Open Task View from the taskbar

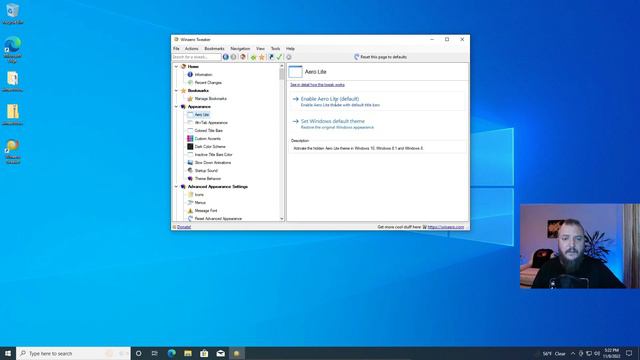tap(155, 353)
